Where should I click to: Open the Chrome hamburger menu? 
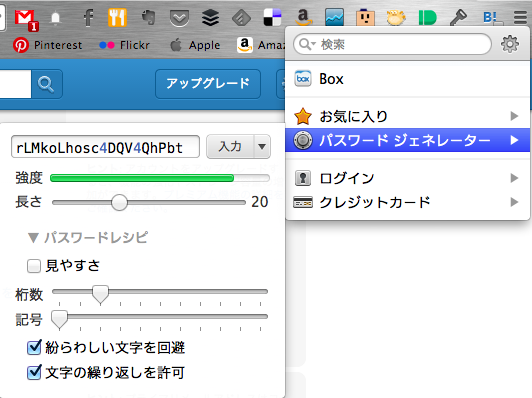click(x=520, y=18)
